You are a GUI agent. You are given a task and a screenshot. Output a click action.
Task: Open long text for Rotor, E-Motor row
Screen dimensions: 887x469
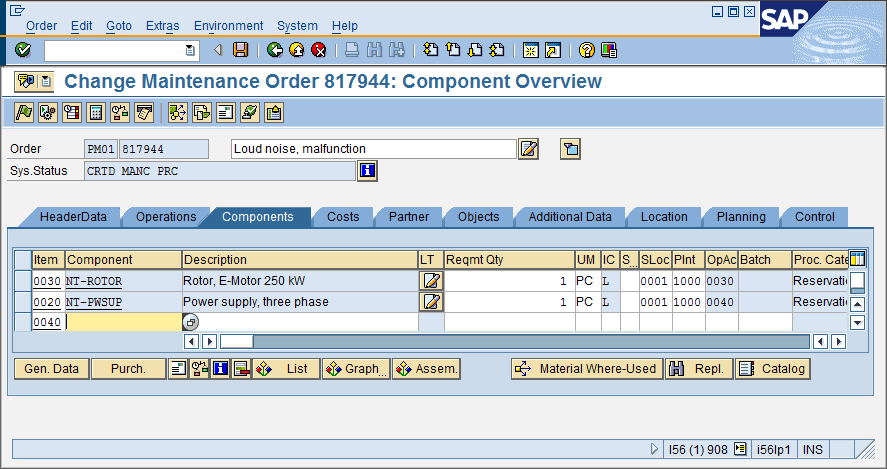coord(431,281)
